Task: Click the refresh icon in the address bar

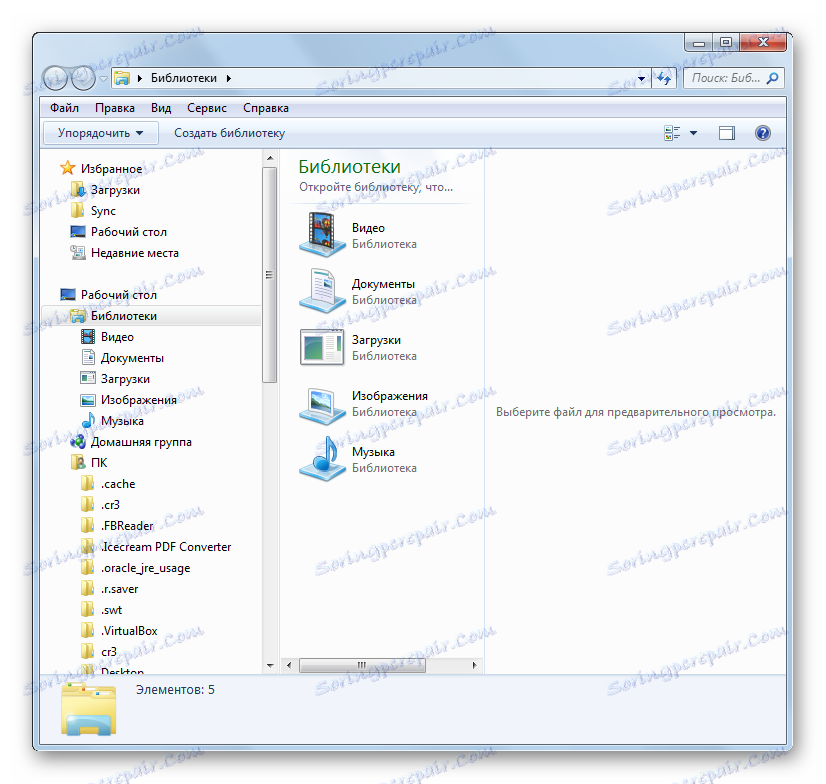Action: tap(664, 77)
